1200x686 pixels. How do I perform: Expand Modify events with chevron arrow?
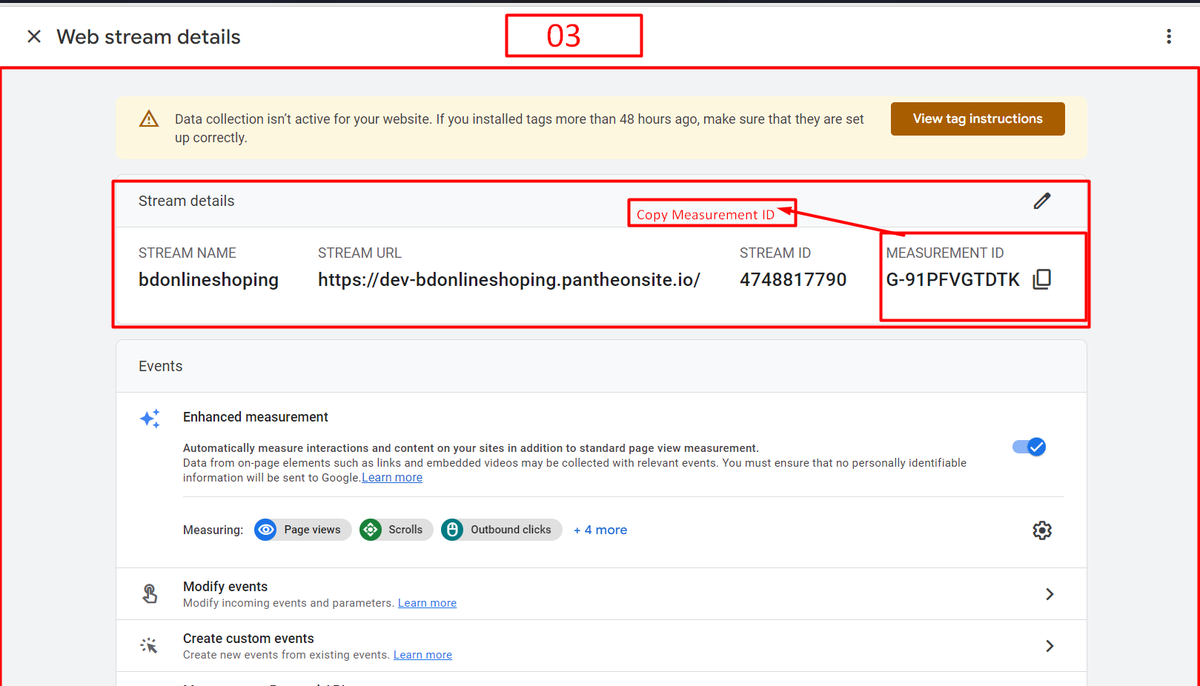[x=1049, y=594]
